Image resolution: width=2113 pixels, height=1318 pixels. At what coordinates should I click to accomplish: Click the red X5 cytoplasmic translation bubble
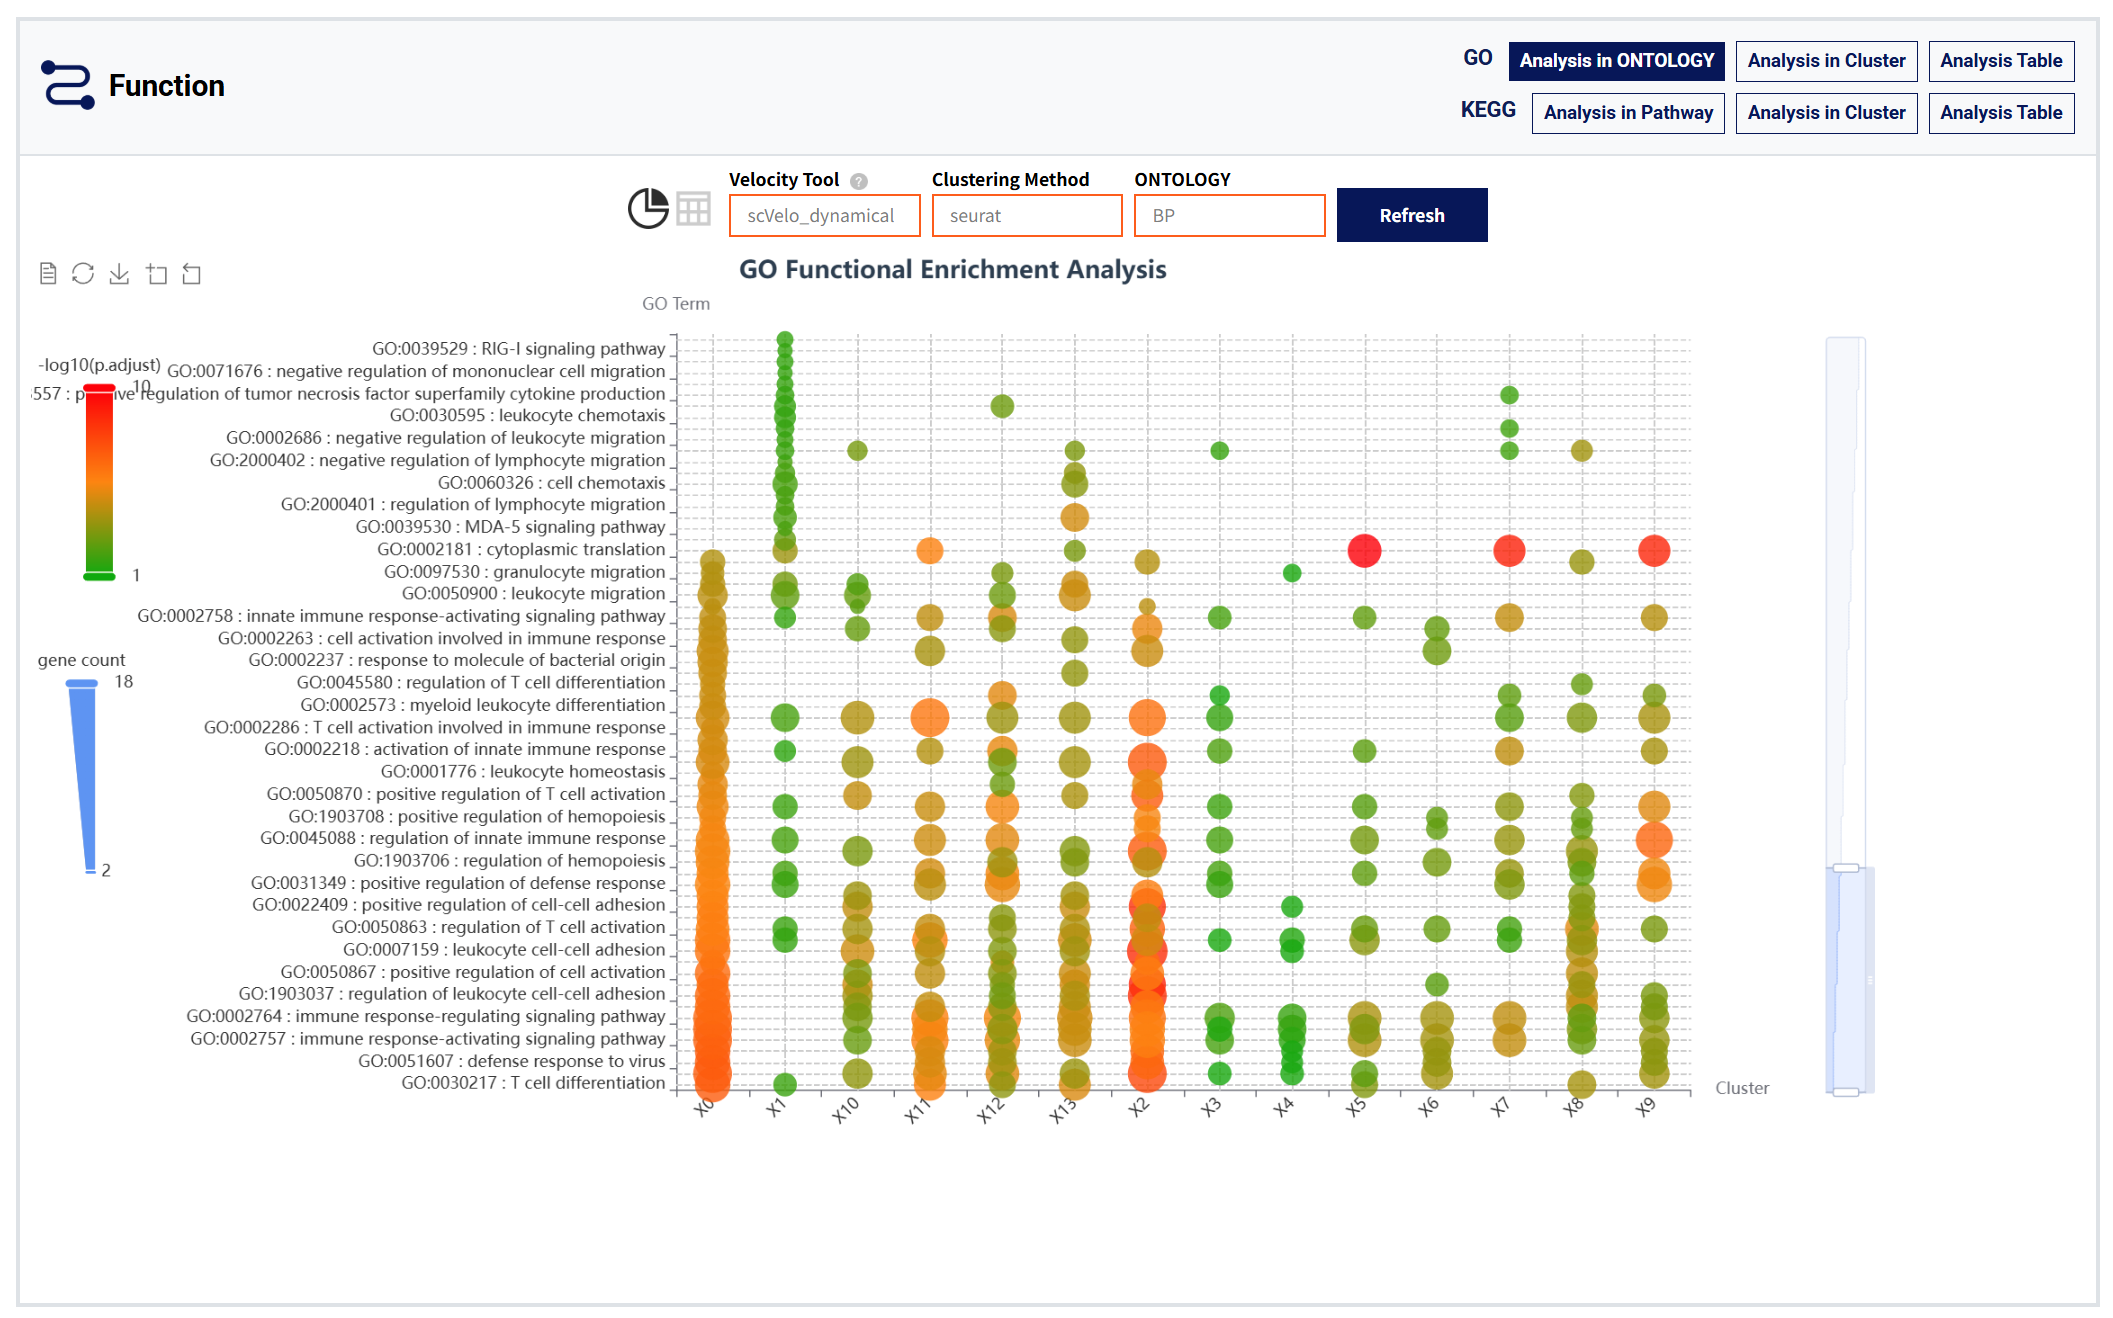pos(1364,551)
